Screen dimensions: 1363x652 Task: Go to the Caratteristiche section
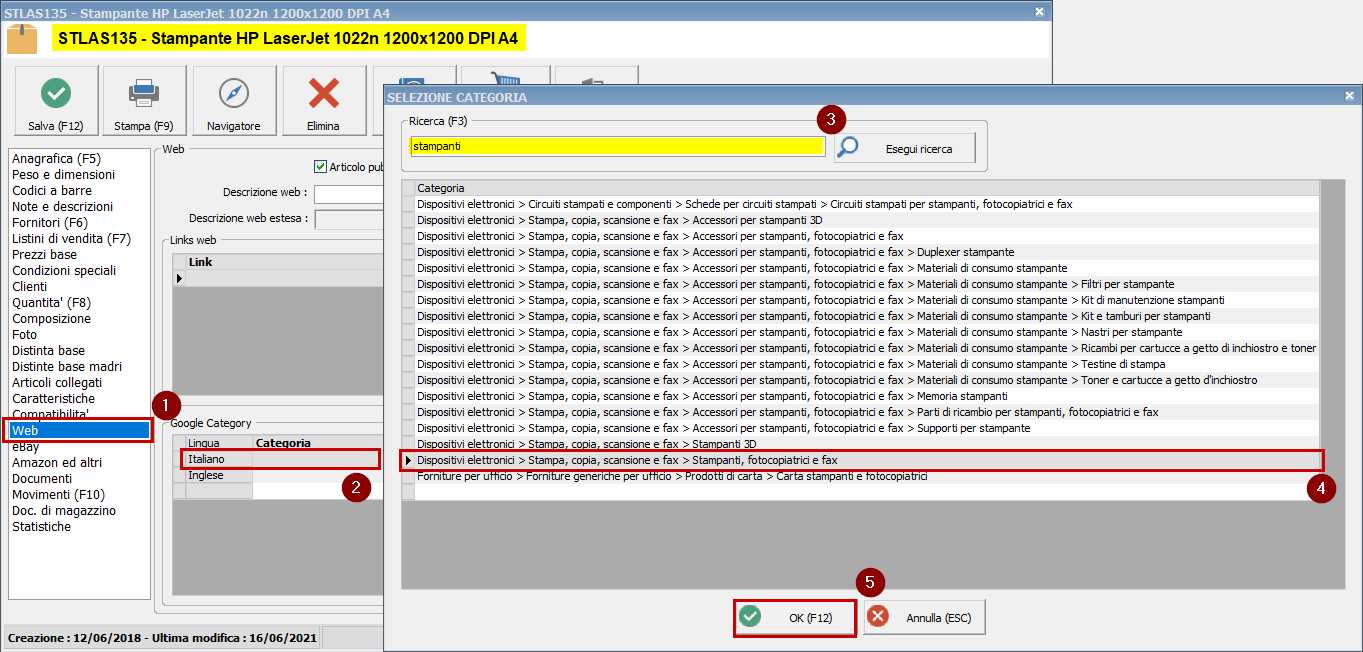pyautogui.click(x=54, y=399)
